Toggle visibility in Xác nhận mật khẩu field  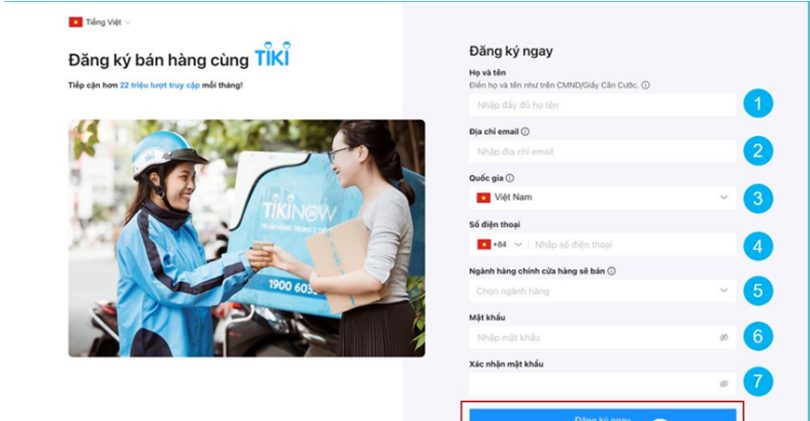(724, 384)
